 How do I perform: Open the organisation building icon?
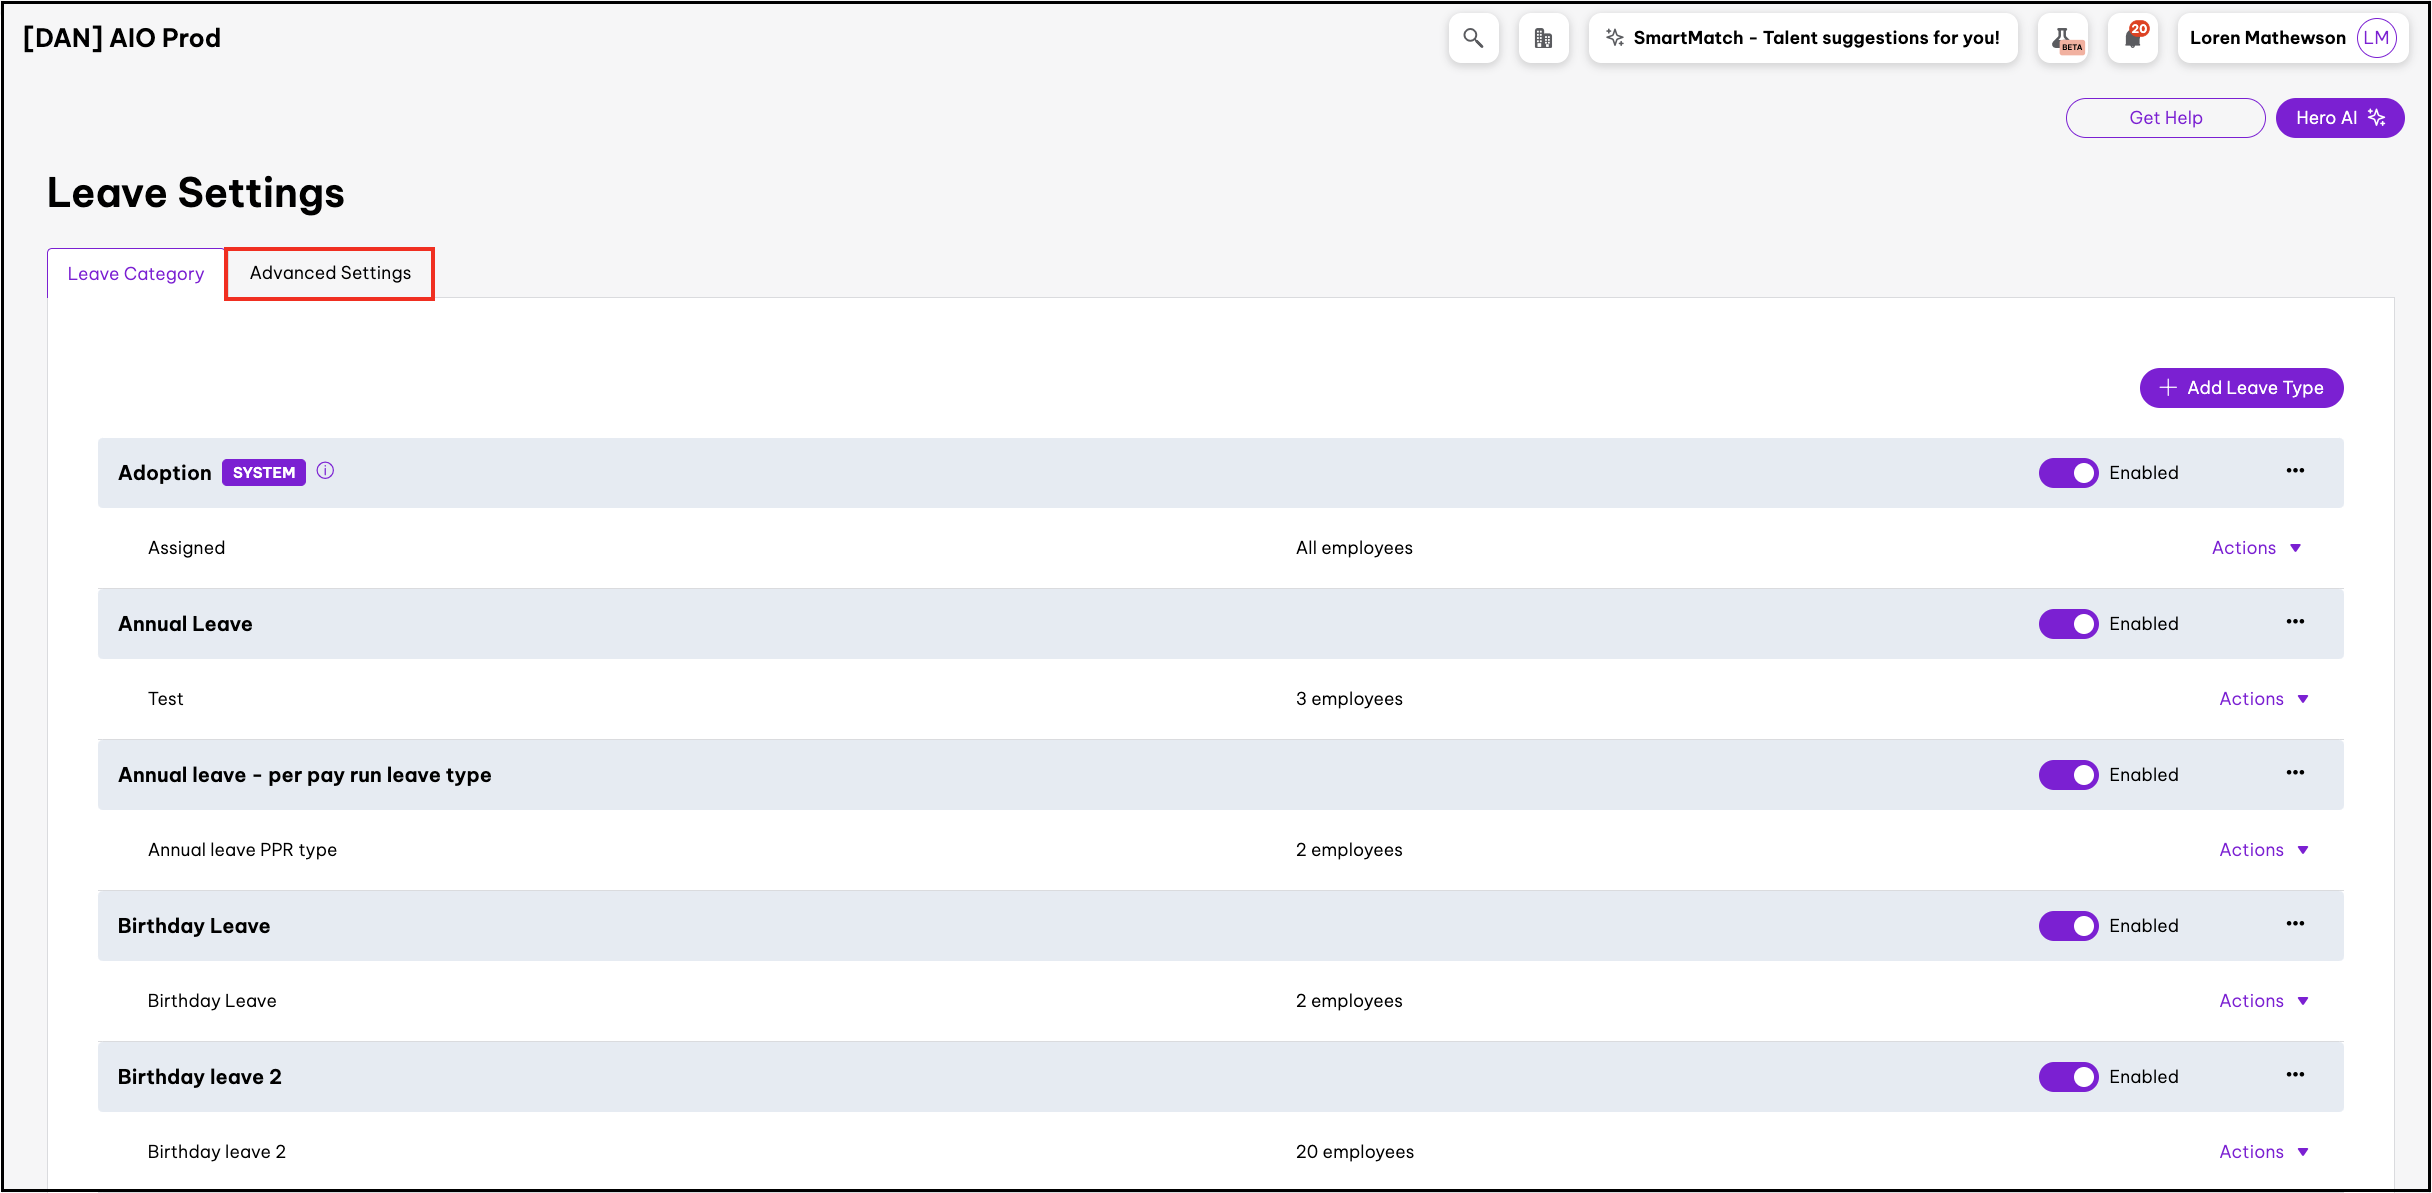[x=1543, y=38]
